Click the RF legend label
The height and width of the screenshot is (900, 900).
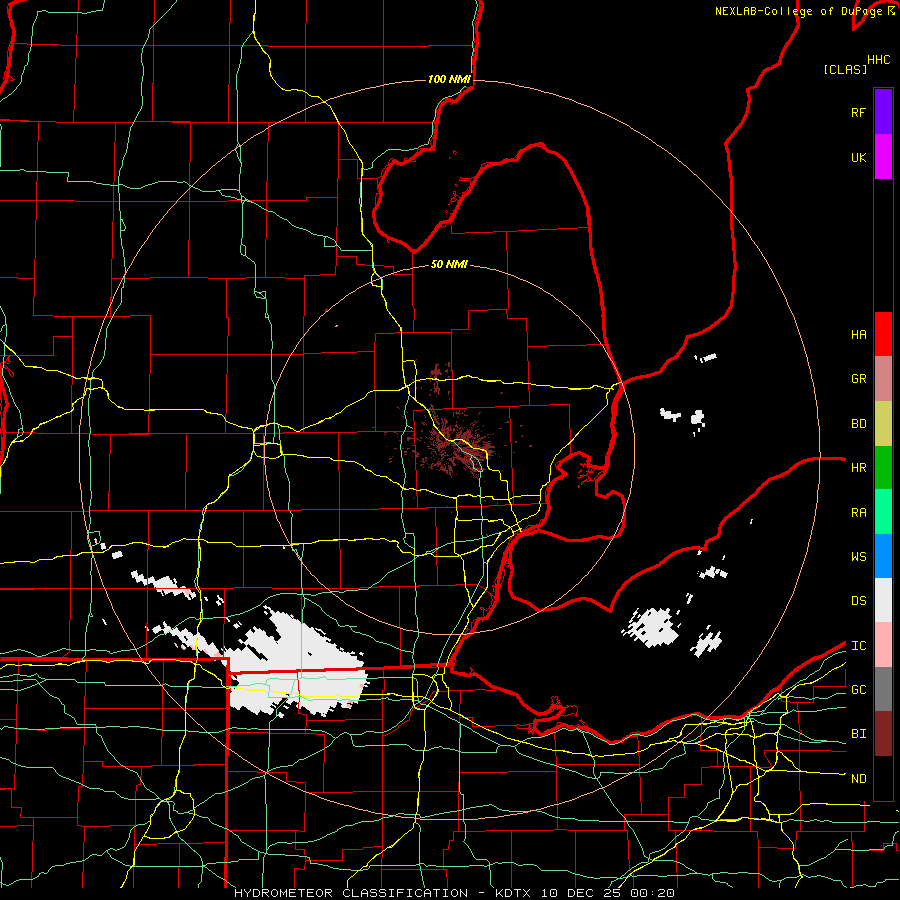pos(858,112)
